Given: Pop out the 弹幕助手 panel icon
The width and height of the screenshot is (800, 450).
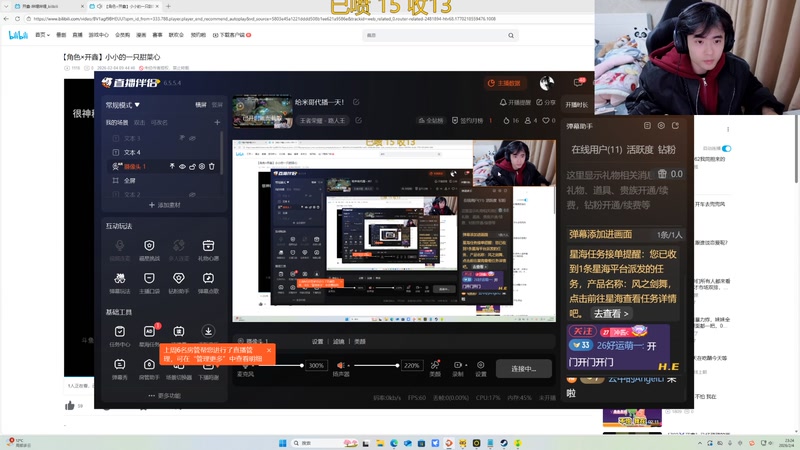Looking at the screenshot, I should coord(676,126).
